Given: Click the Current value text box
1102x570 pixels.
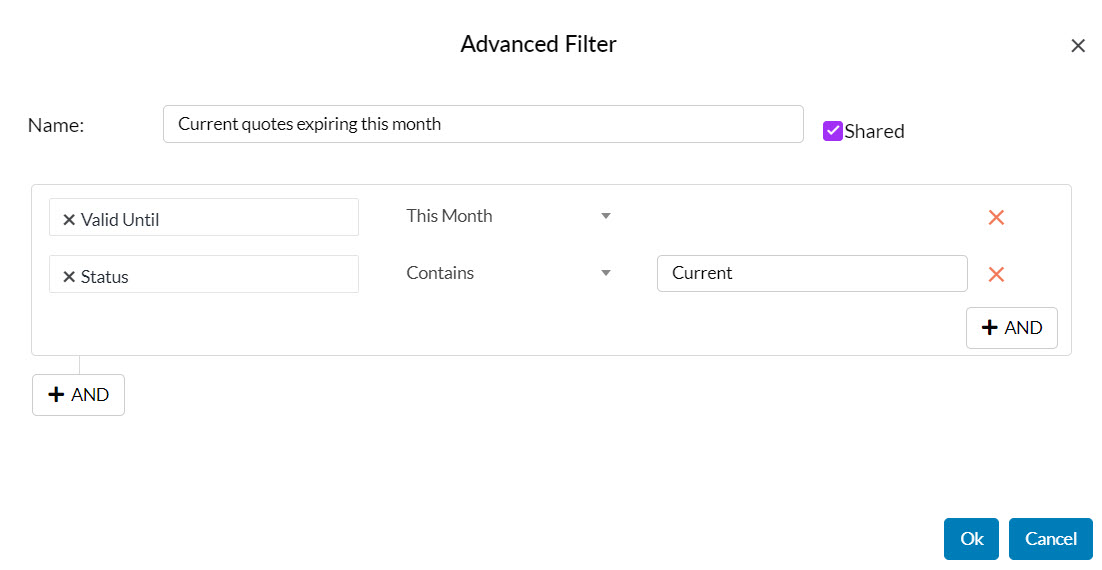Looking at the screenshot, I should 811,273.
